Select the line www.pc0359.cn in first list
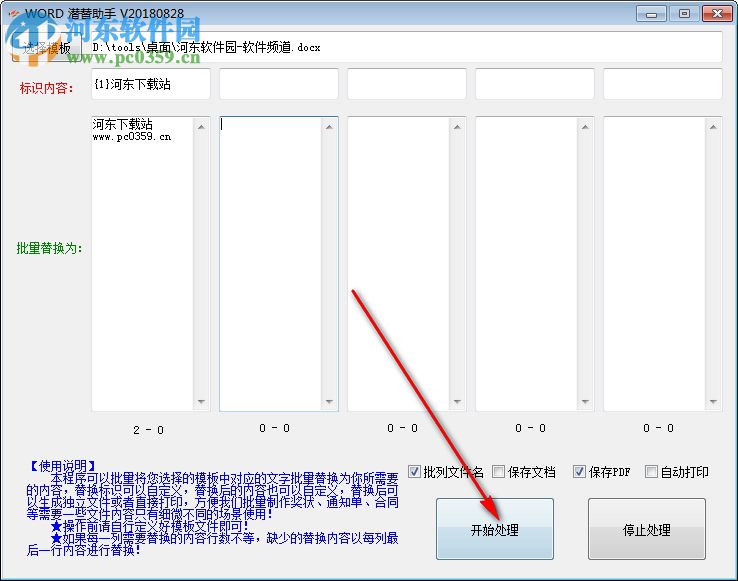 point(132,137)
